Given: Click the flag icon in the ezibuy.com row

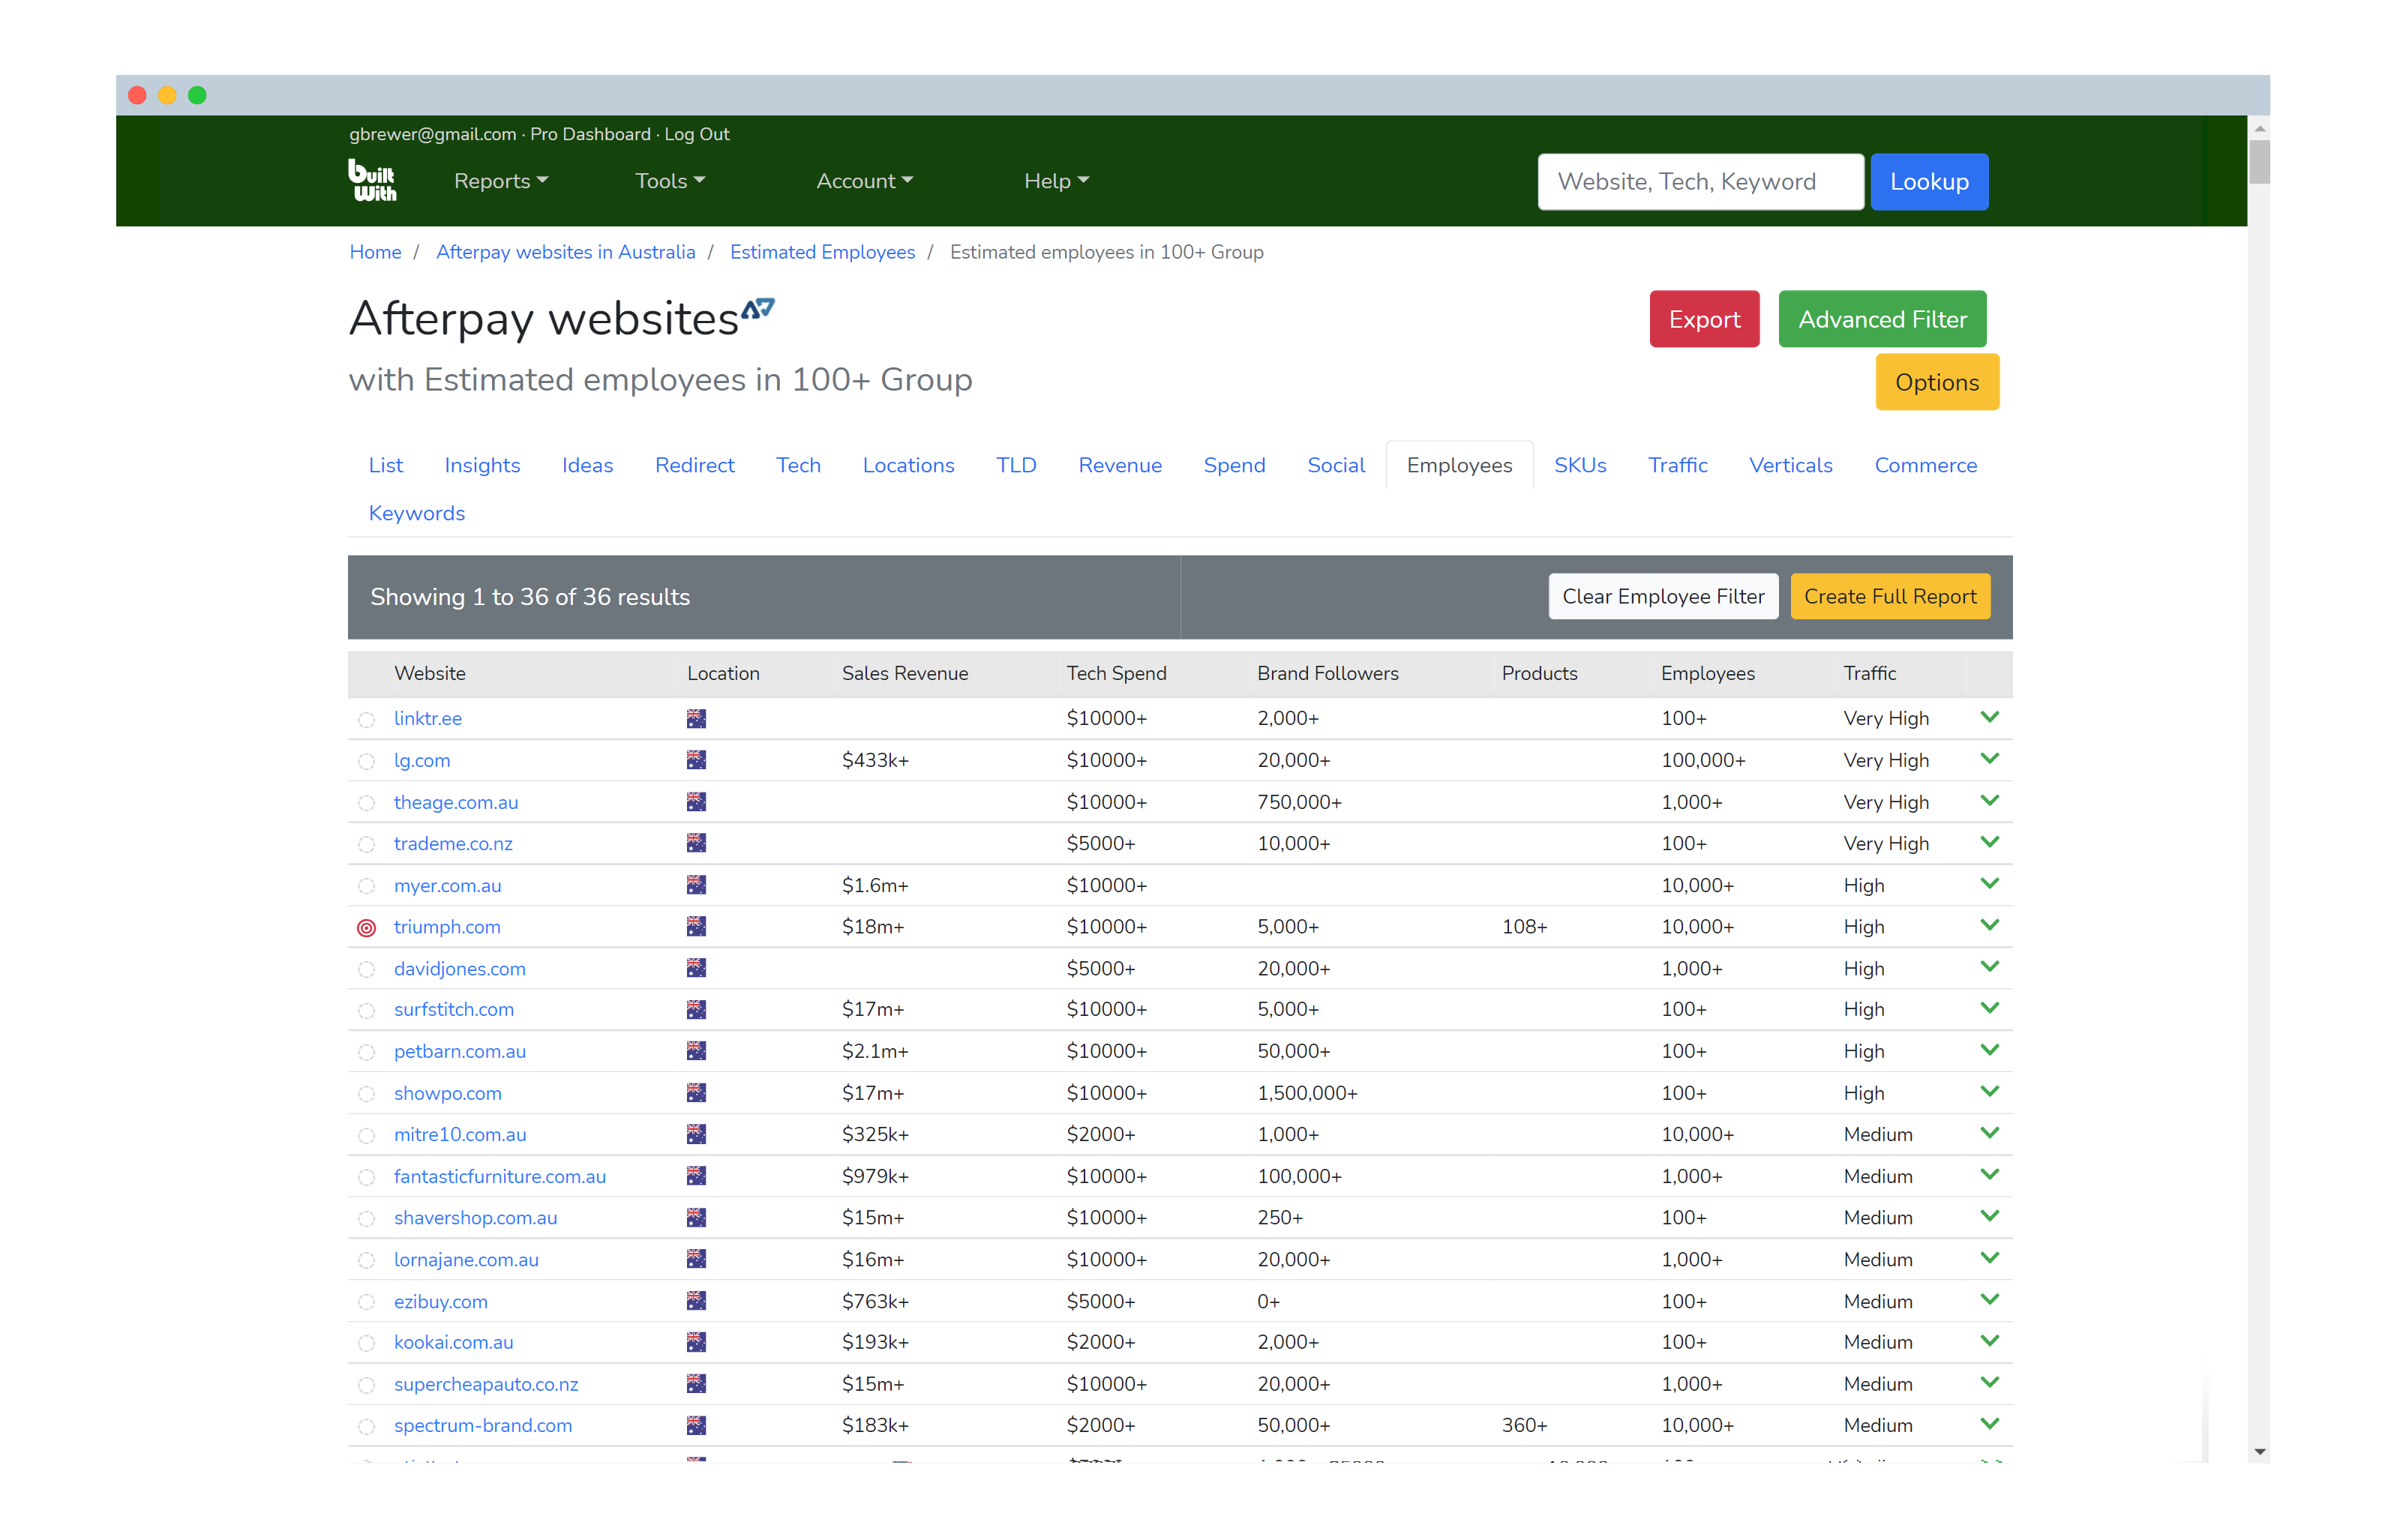Looking at the screenshot, I should 696,1301.
